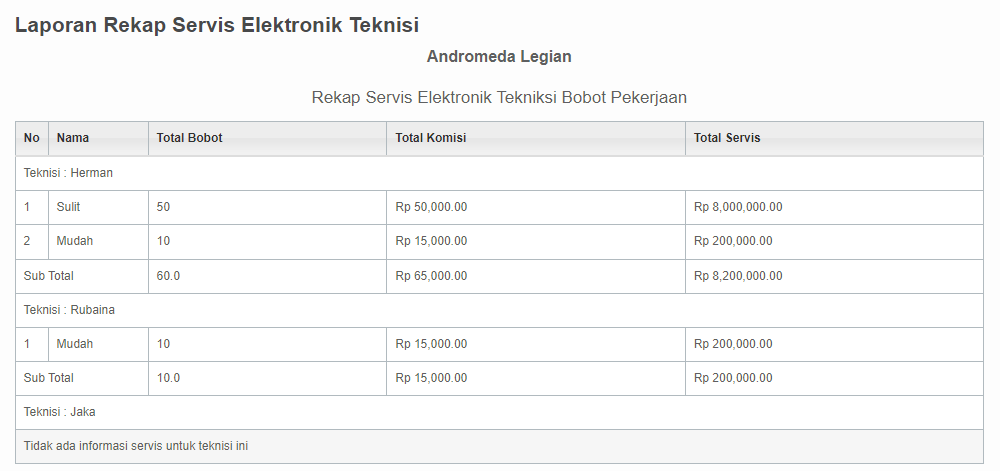This screenshot has width=1000, height=471.
Task: Click the 'Sulit' name cell
Action: point(98,207)
